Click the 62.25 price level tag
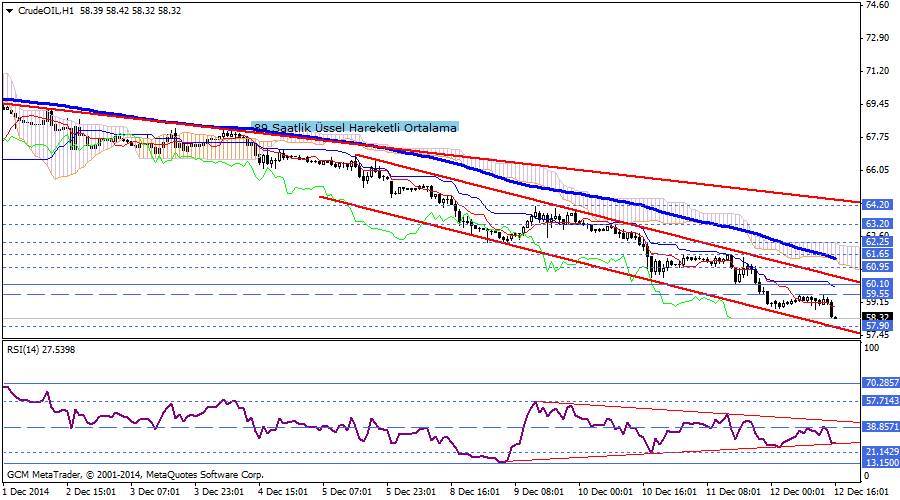The height and width of the screenshot is (500, 900). coord(877,242)
